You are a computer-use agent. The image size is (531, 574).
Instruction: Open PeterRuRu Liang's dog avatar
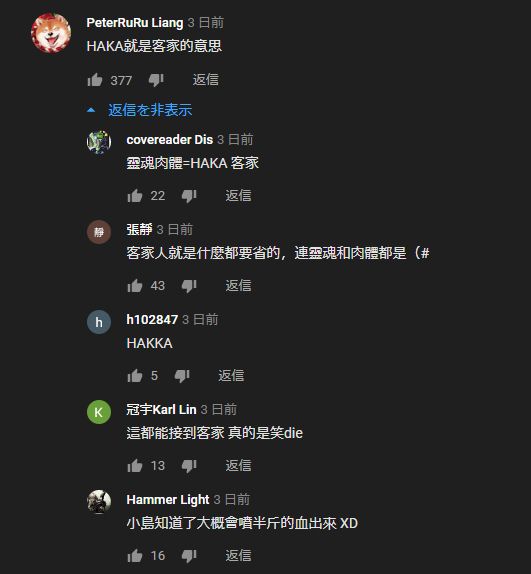[x=51, y=33]
